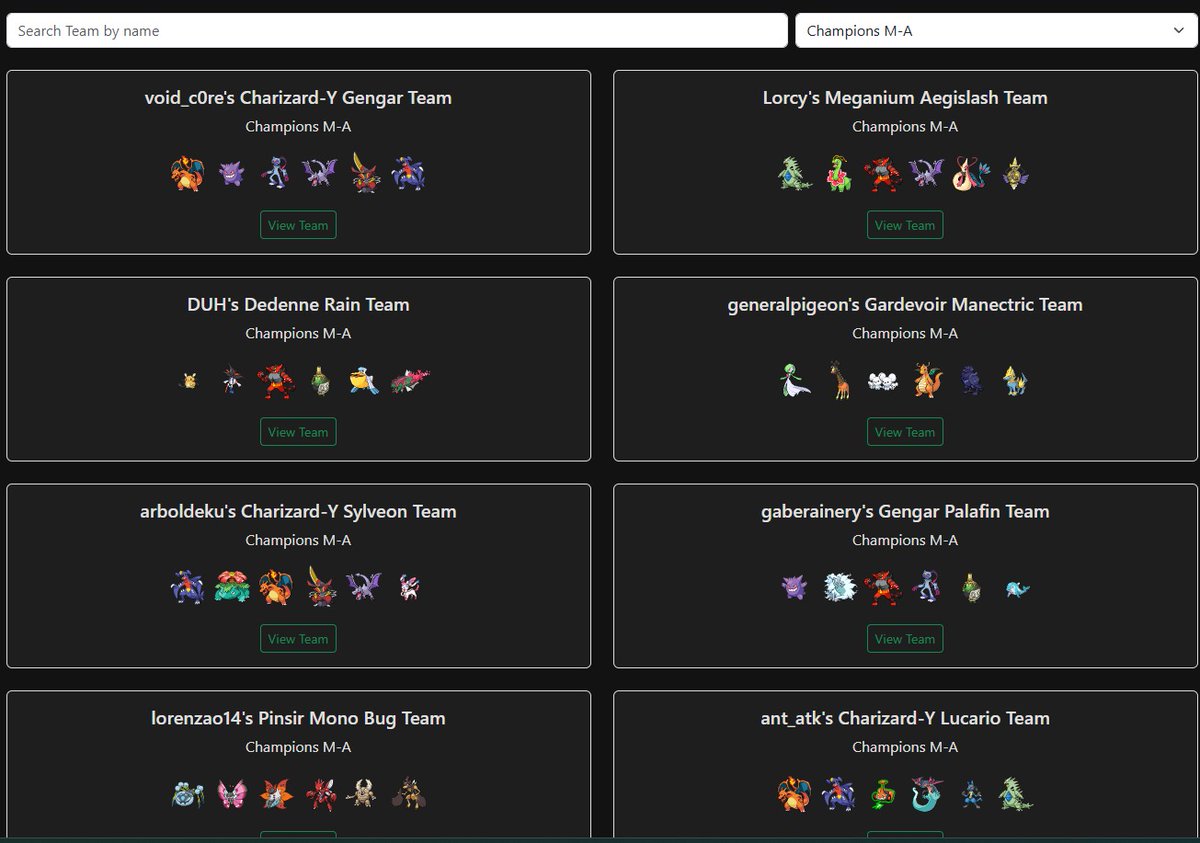Select Pelipper sprite in DUH's Rain team

365,380
